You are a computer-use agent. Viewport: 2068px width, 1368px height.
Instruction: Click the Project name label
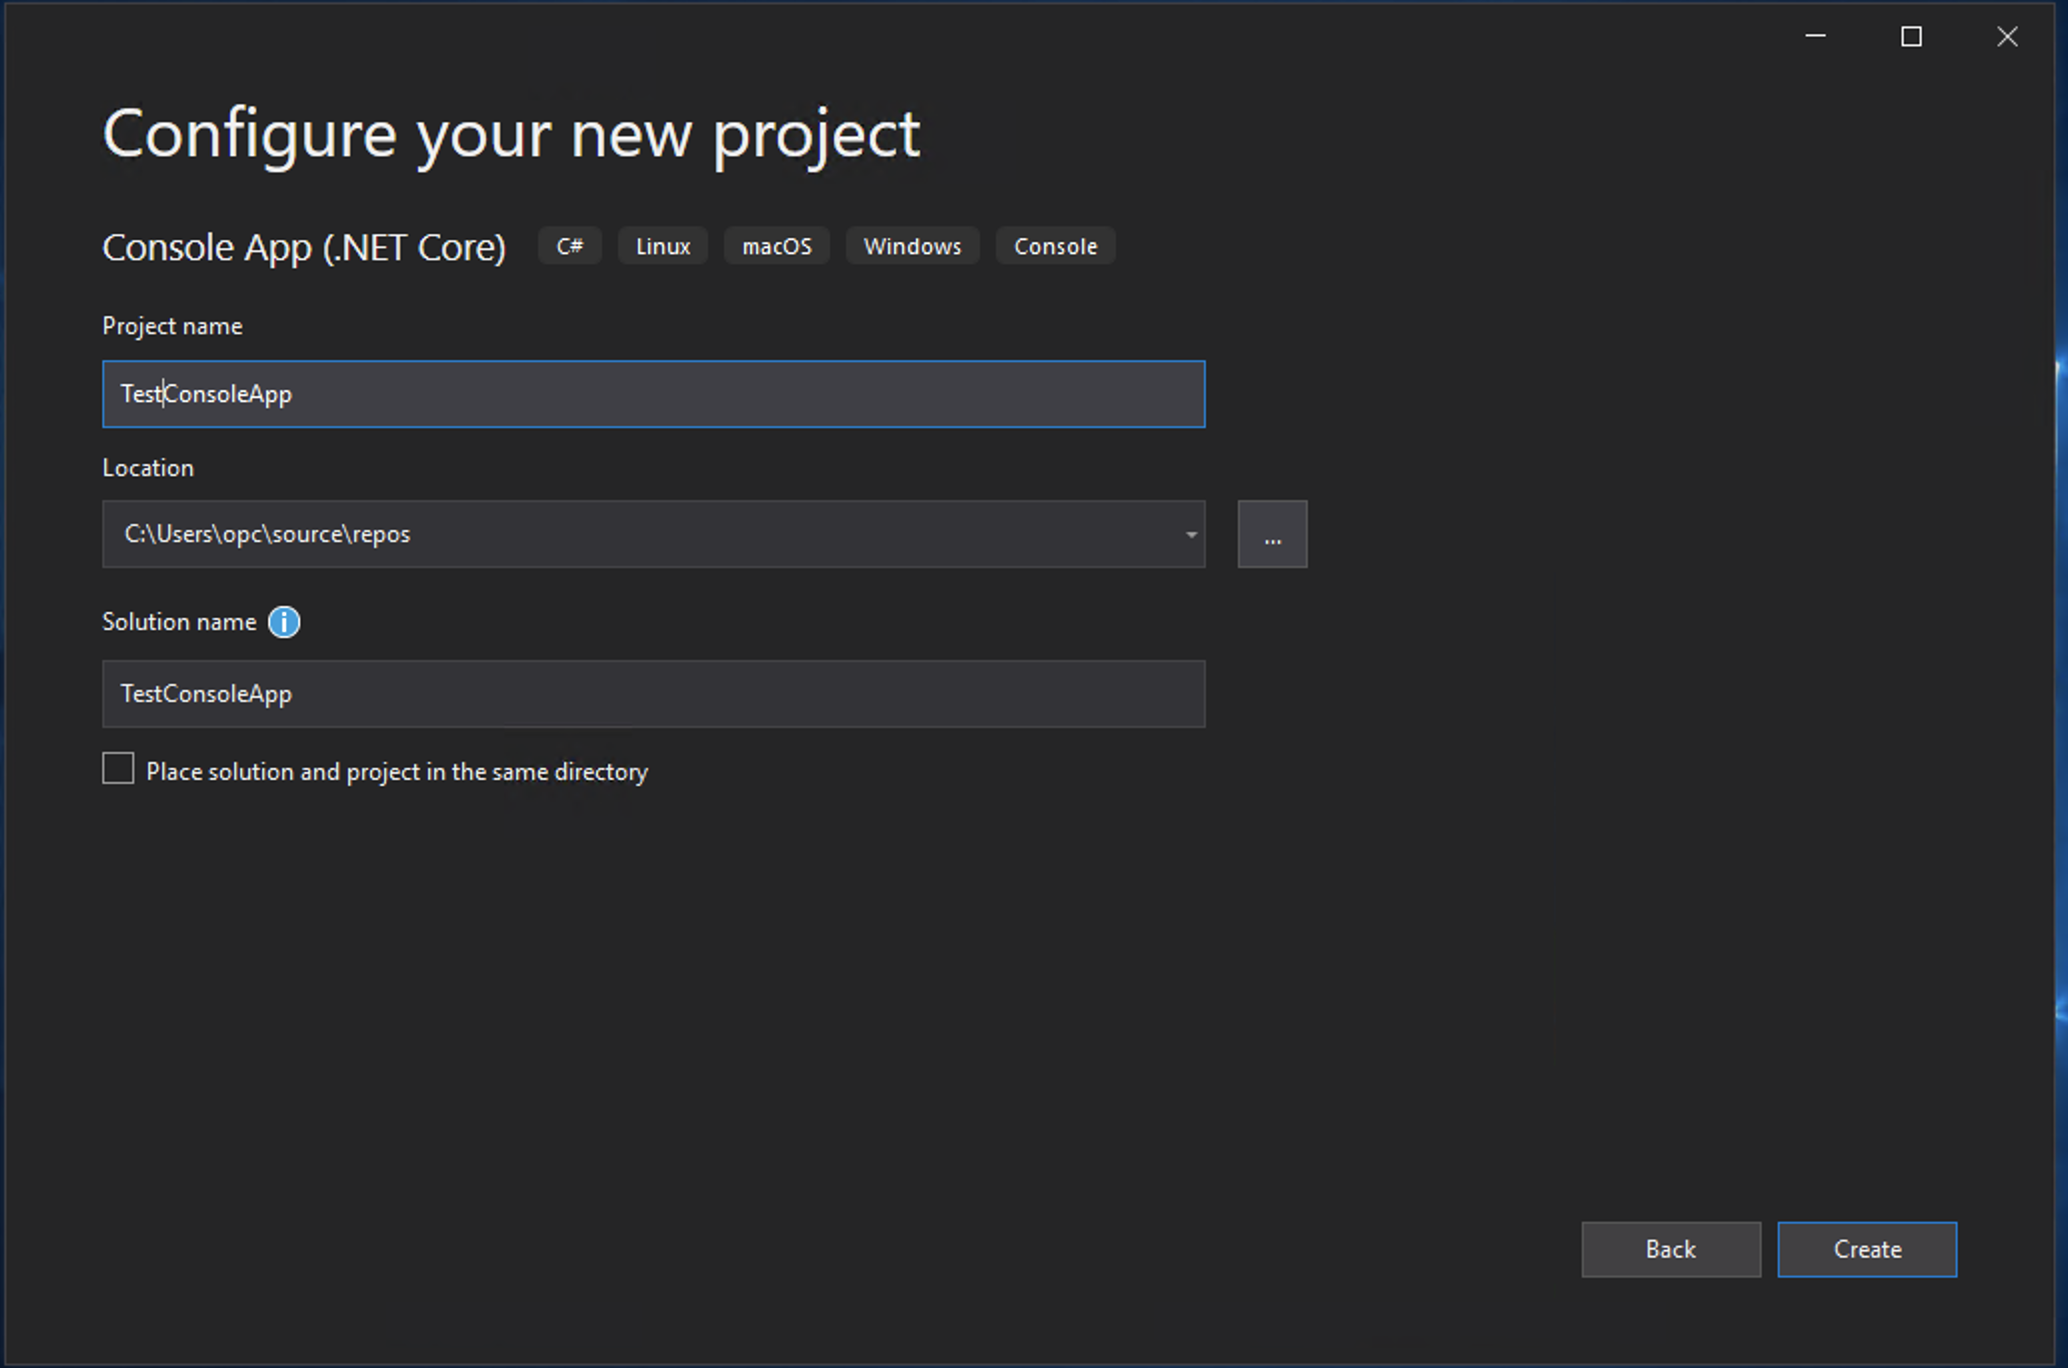172,326
